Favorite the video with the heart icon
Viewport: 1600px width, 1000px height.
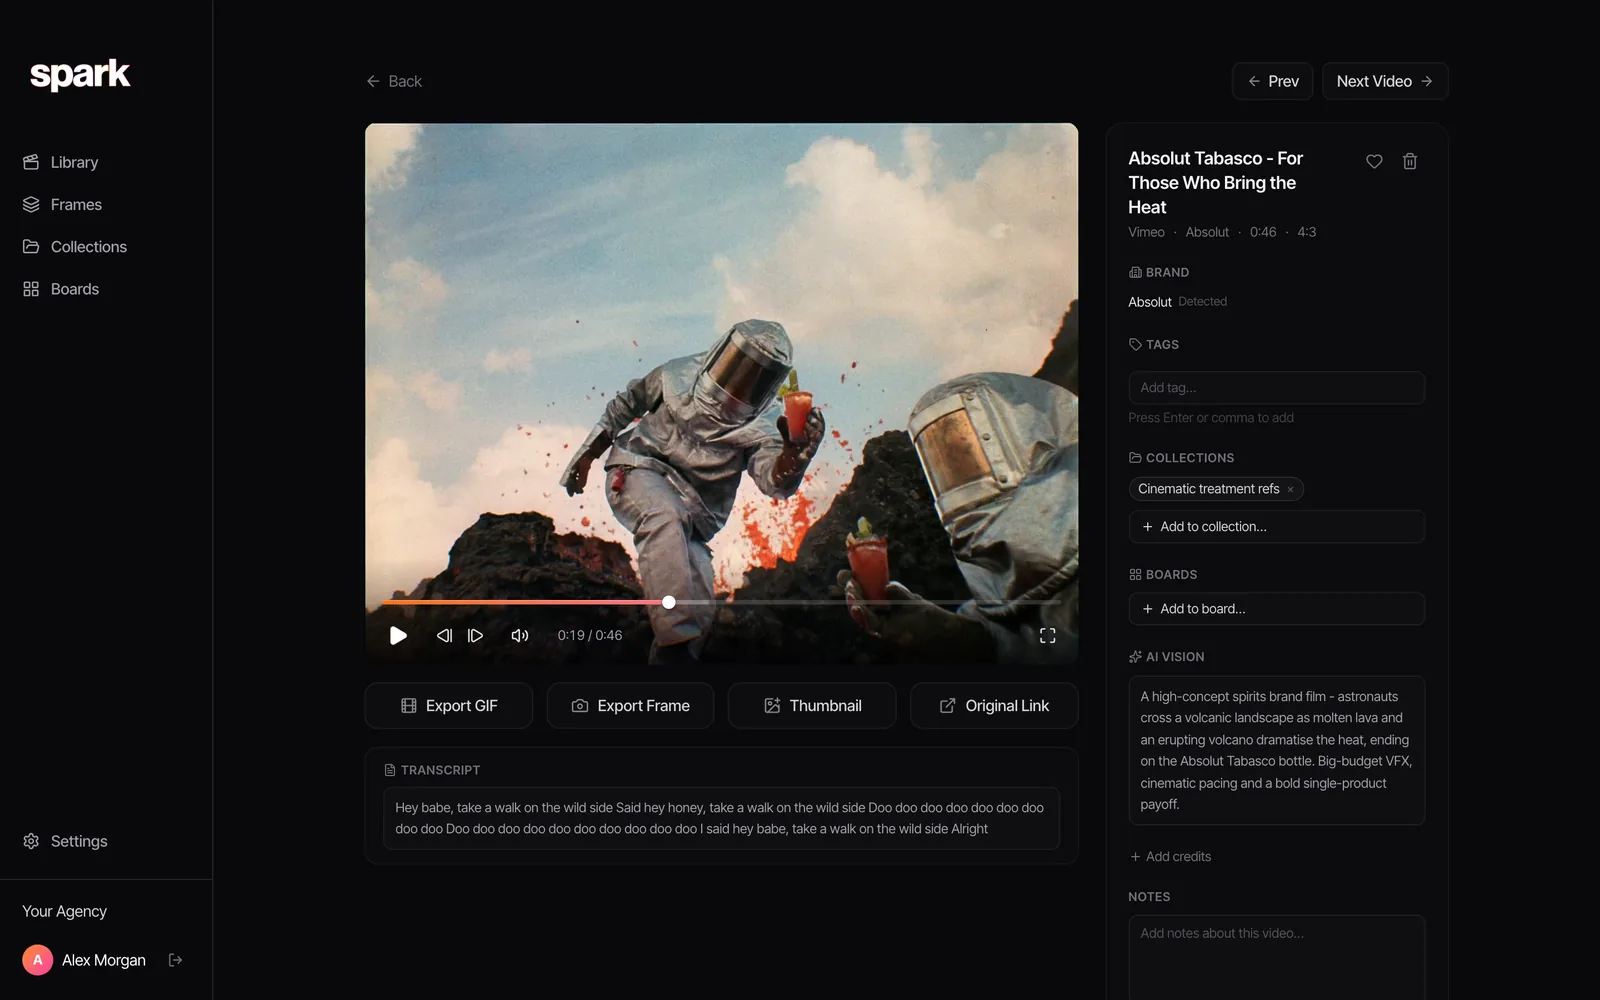click(x=1374, y=161)
